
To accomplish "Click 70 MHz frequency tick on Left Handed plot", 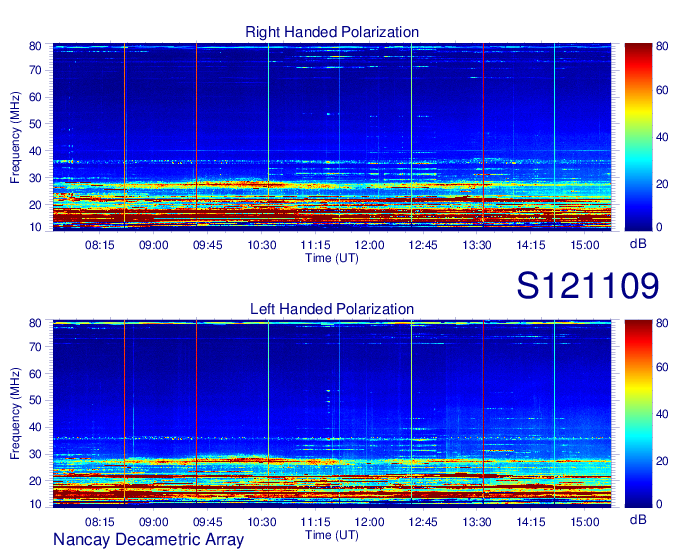I will pos(35,346).
